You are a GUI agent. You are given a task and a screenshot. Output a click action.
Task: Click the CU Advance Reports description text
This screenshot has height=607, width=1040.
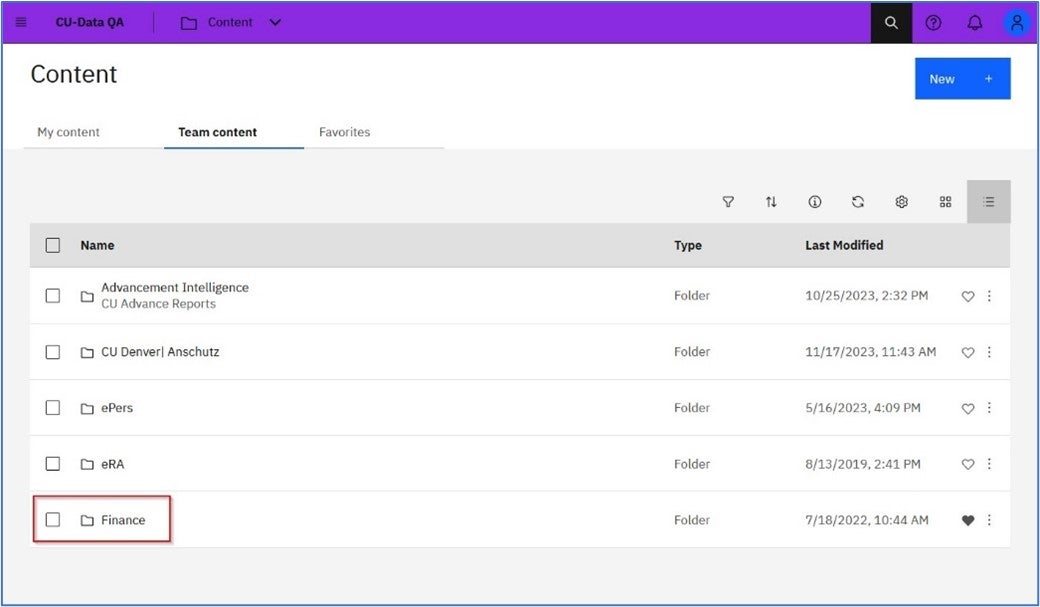(159, 304)
